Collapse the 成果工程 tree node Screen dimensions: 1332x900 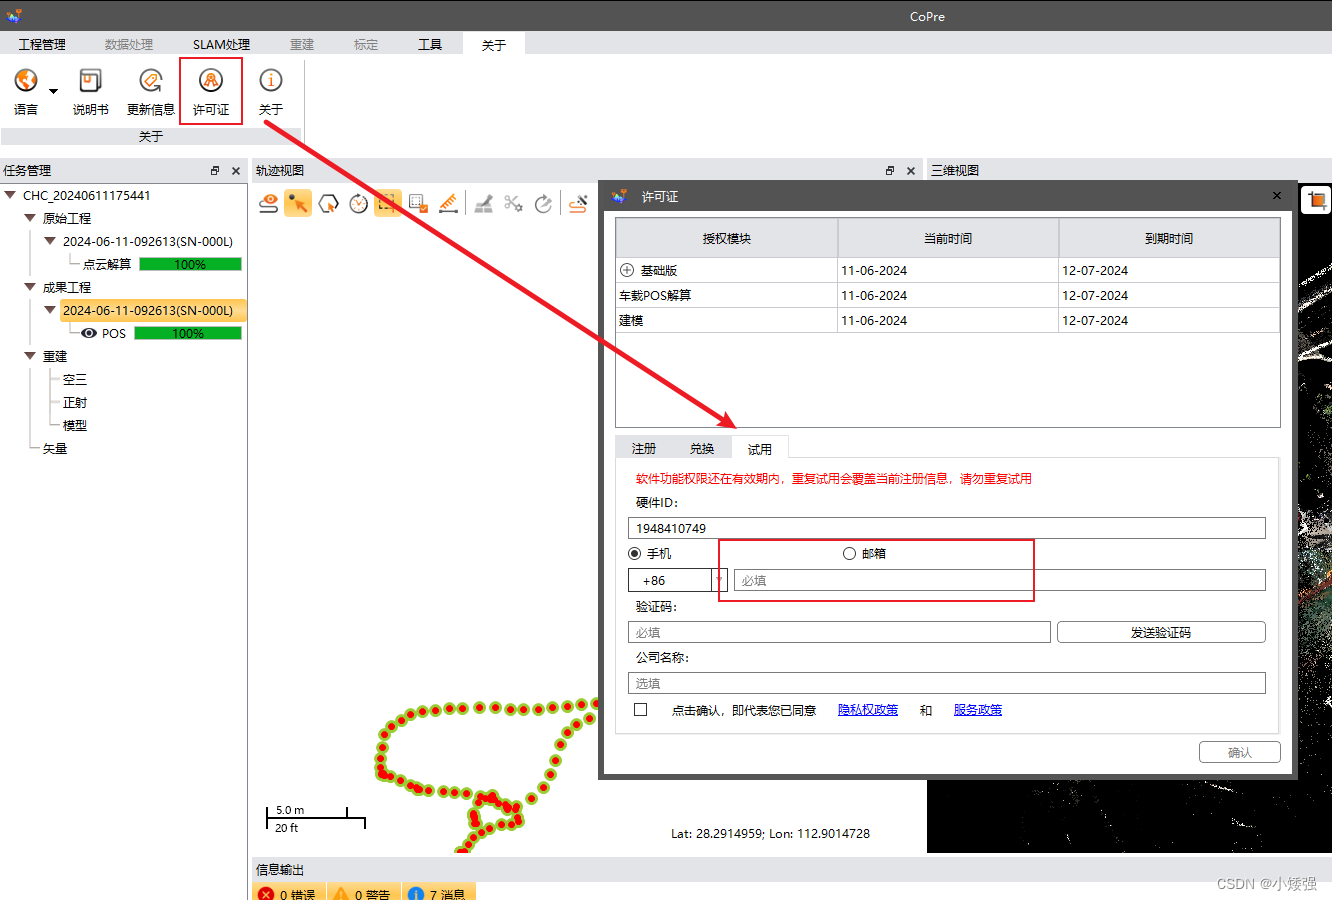(x=30, y=287)
